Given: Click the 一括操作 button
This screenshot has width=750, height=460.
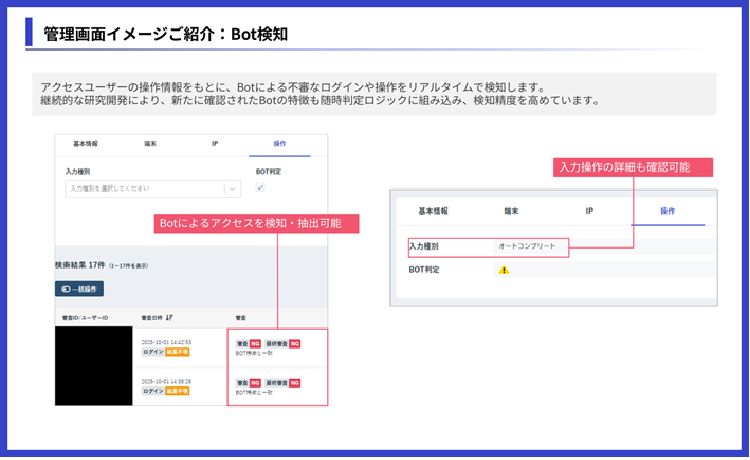Looking at the screenshot, I should pyautogui.click(x=79, y=289).
